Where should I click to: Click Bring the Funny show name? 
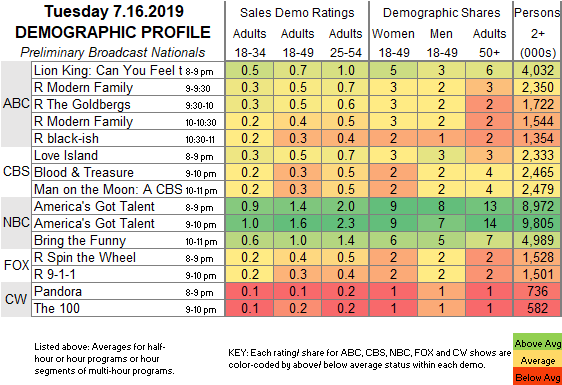click(80, 241)
